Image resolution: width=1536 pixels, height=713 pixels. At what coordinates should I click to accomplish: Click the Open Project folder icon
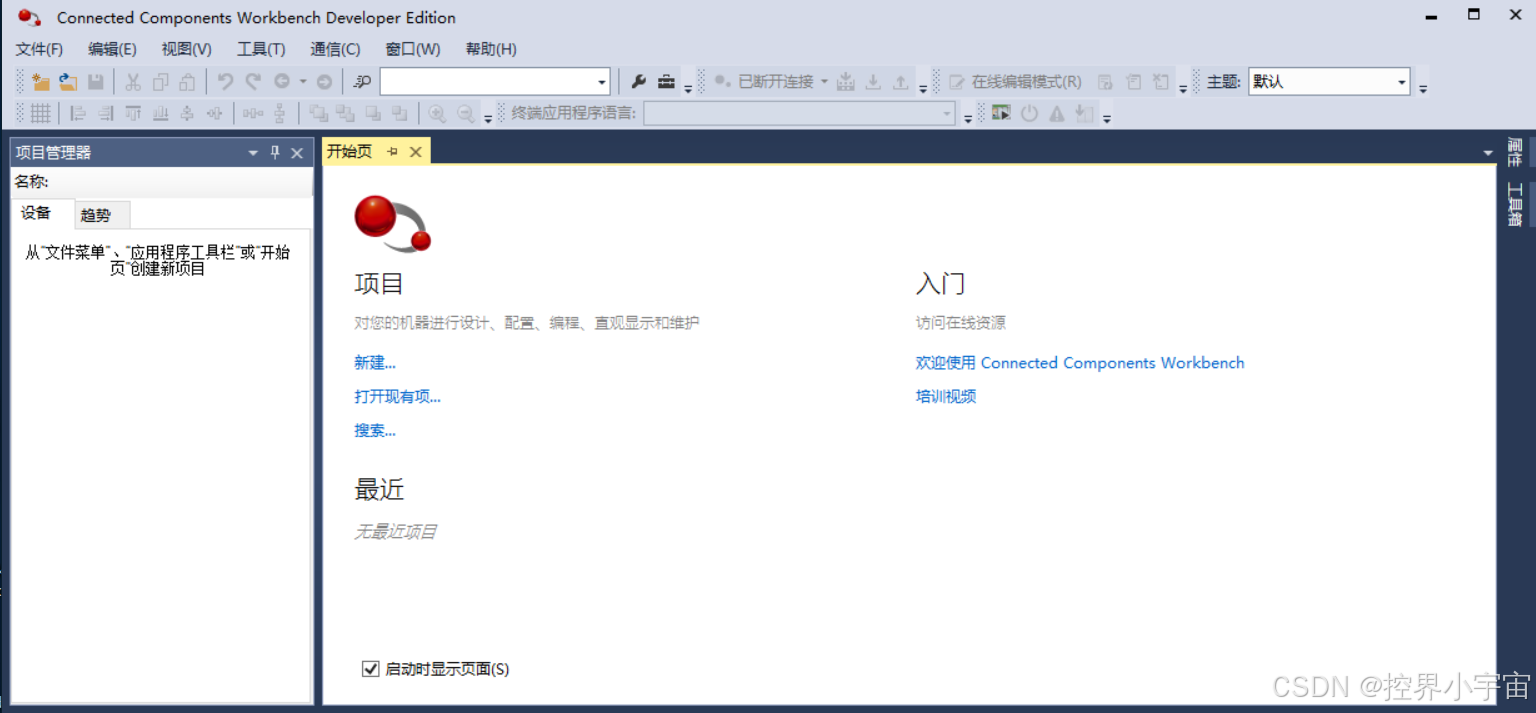pyautogui.click(x=67, y=82)
